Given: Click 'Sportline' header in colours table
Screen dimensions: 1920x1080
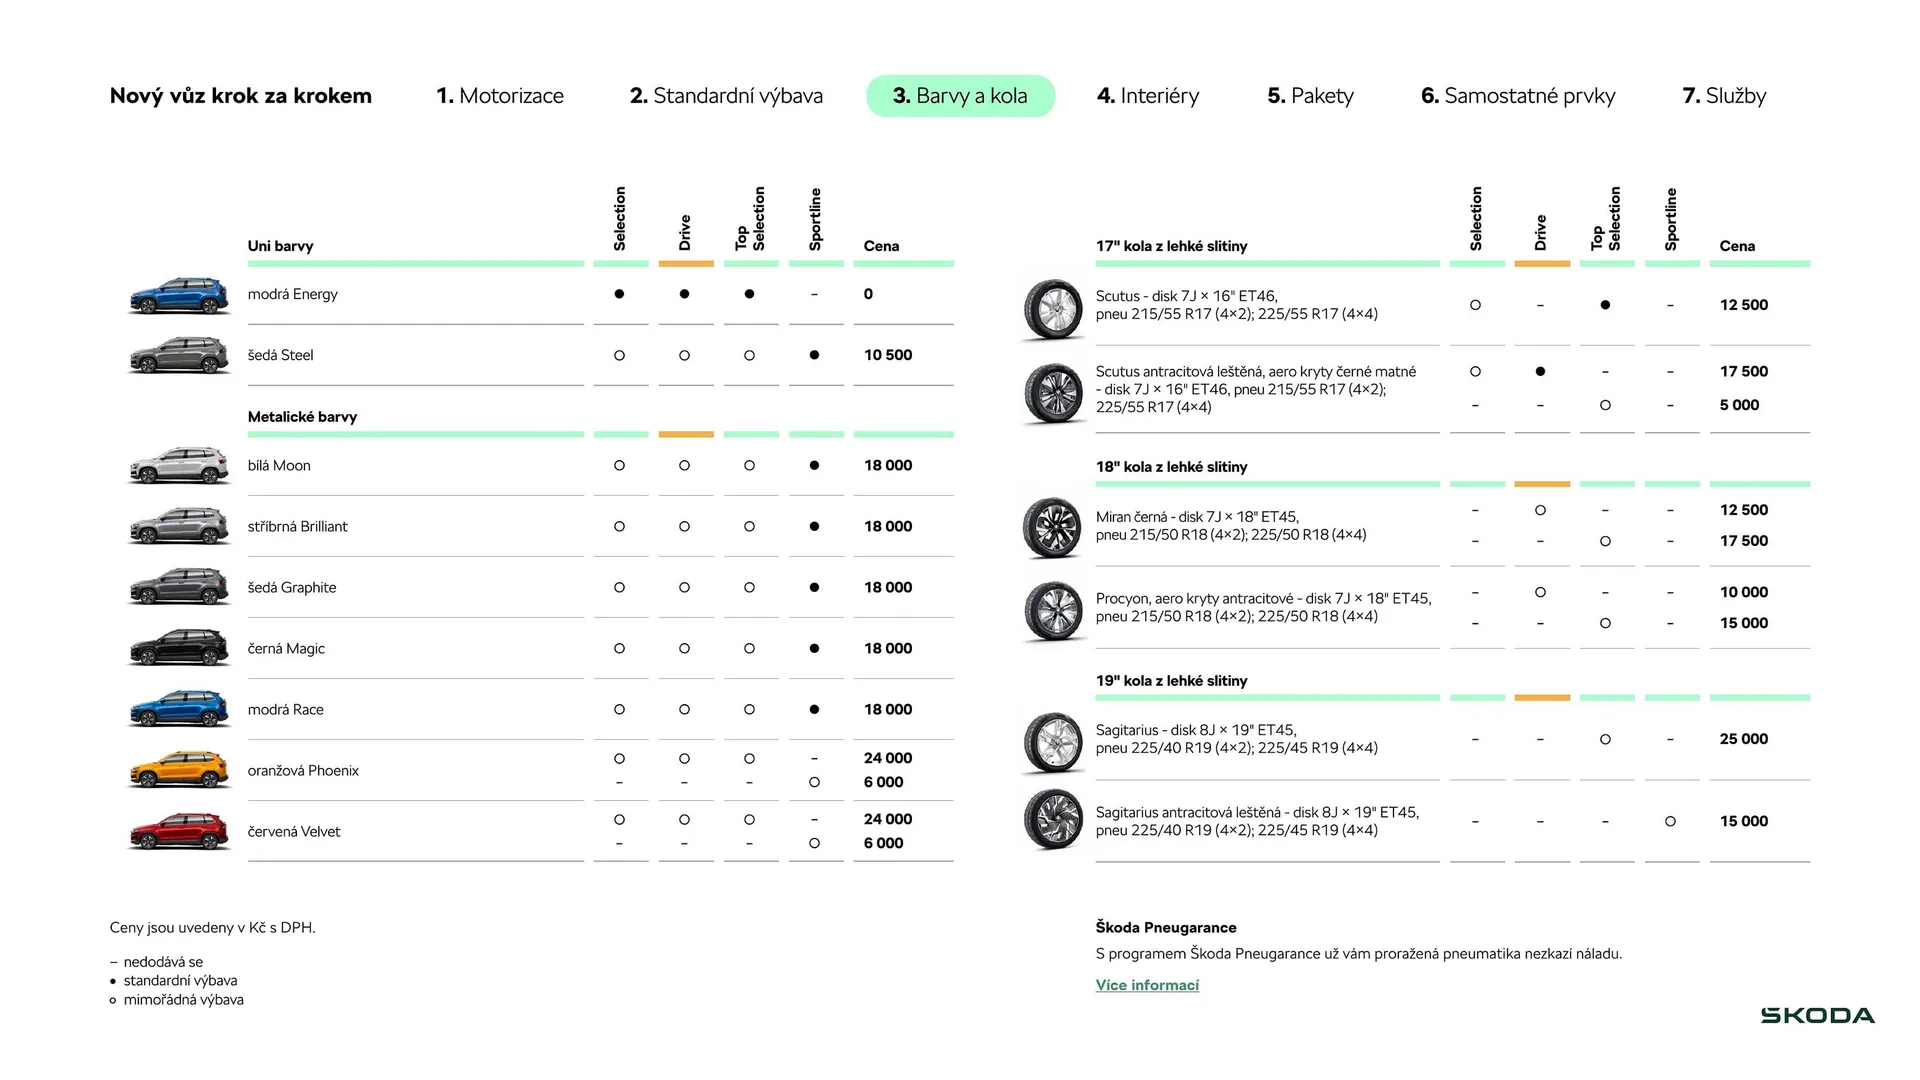Looking at the screenshot, I should pos(815,219).
